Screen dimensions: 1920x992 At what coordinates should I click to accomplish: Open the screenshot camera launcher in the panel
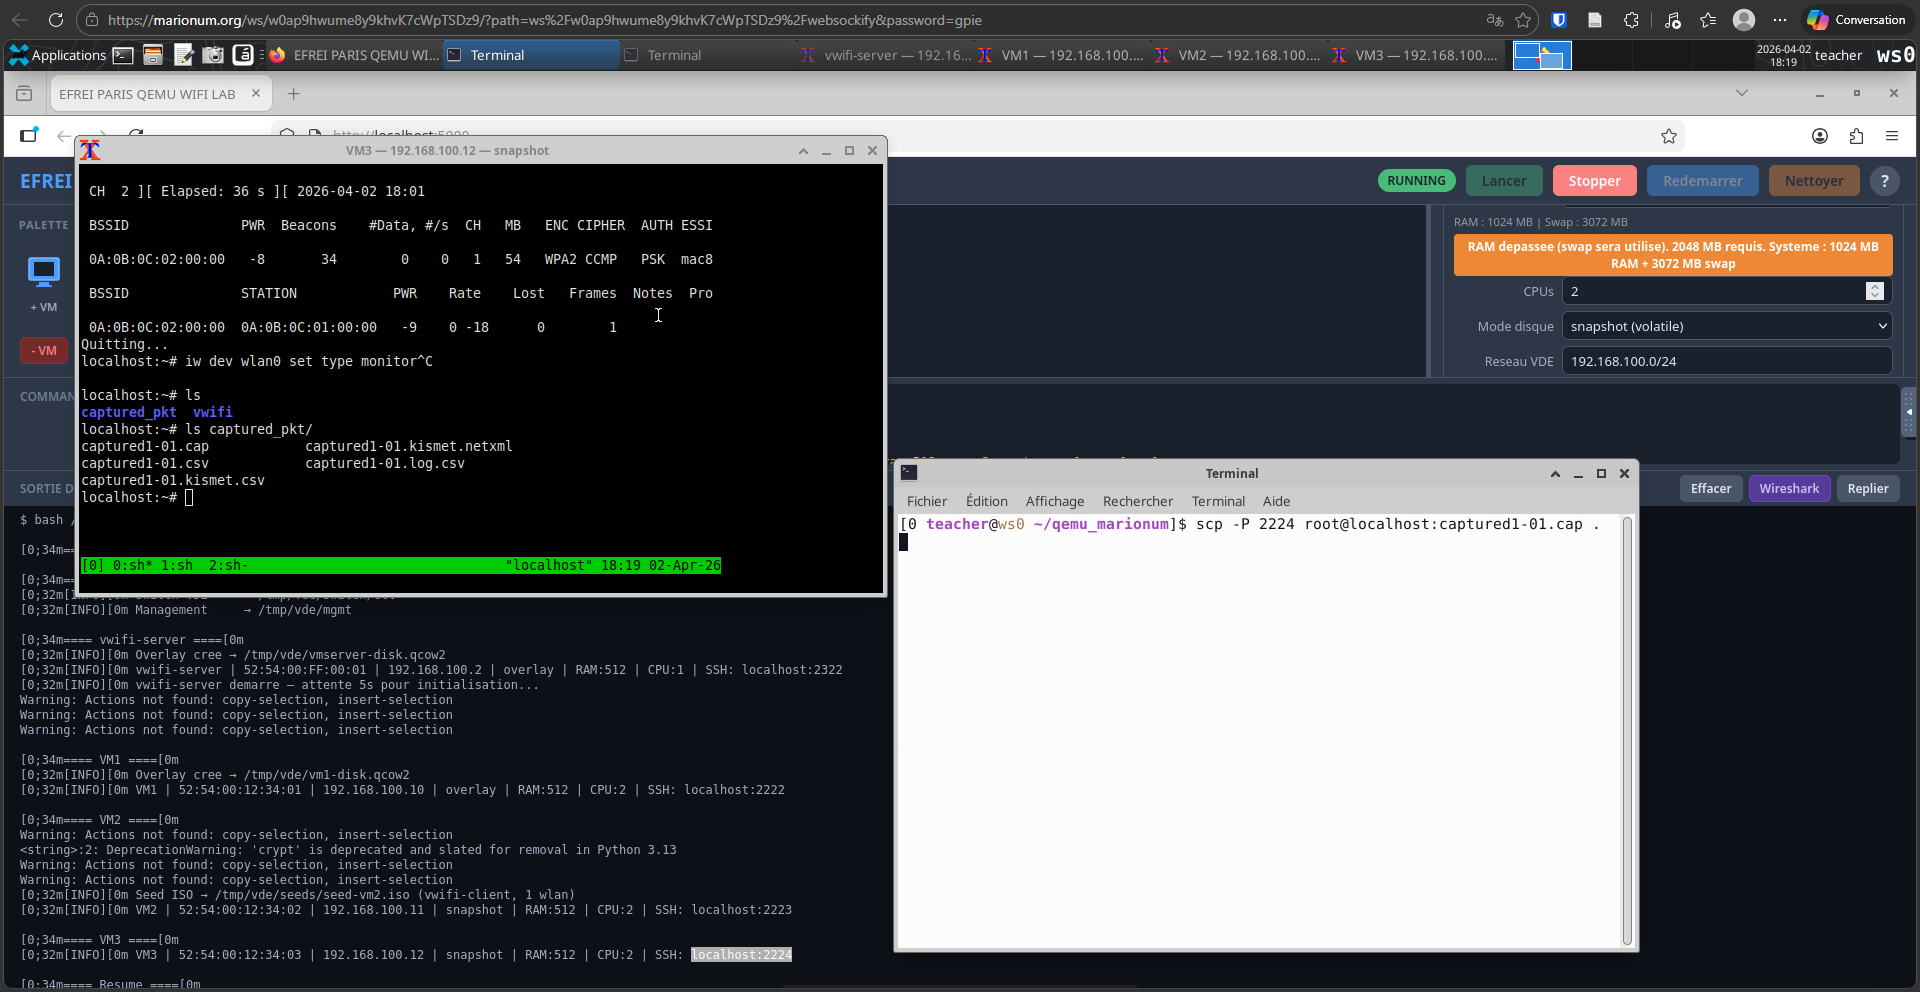[213, 55]
